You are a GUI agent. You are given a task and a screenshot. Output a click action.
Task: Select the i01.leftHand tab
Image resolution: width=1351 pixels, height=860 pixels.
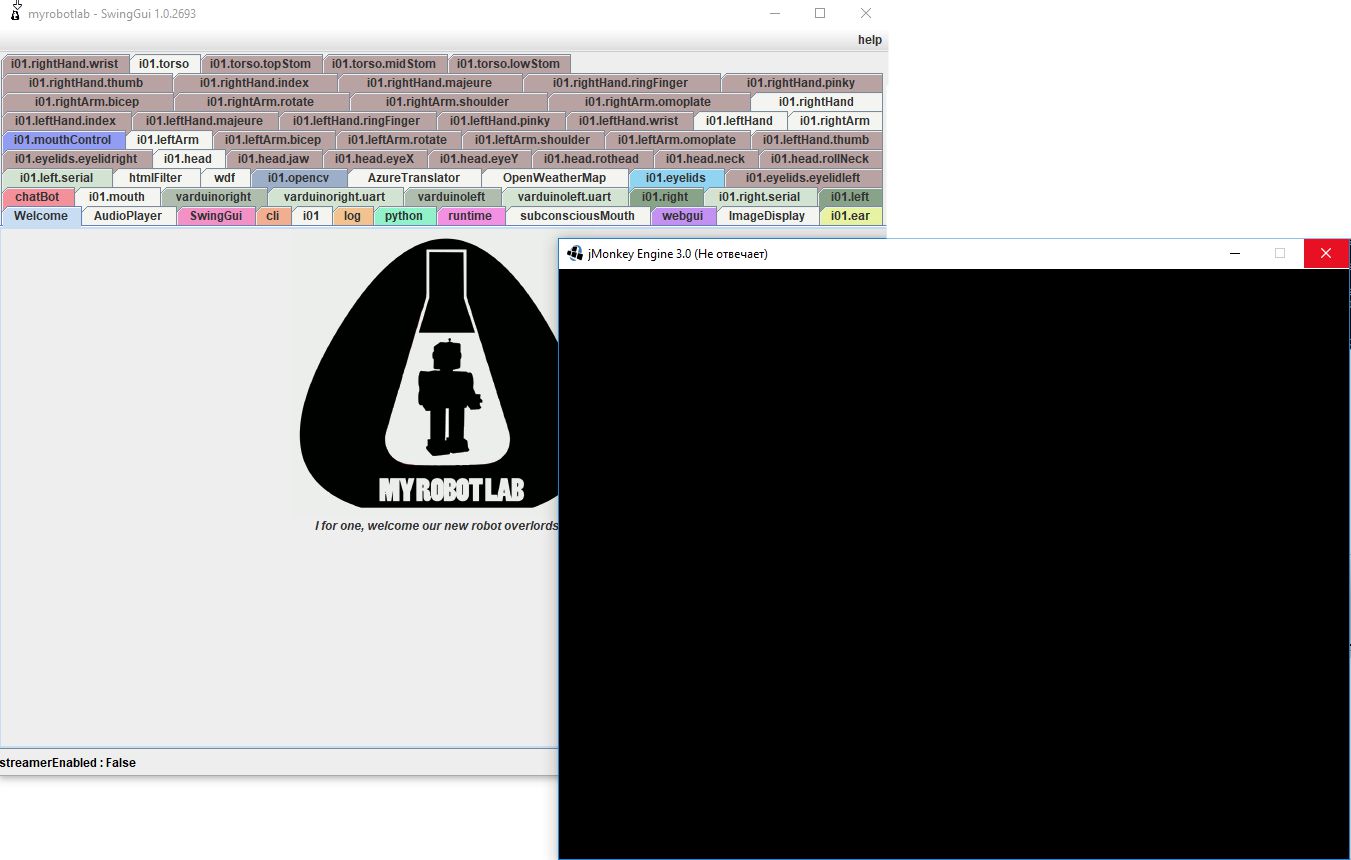[739, 121]
